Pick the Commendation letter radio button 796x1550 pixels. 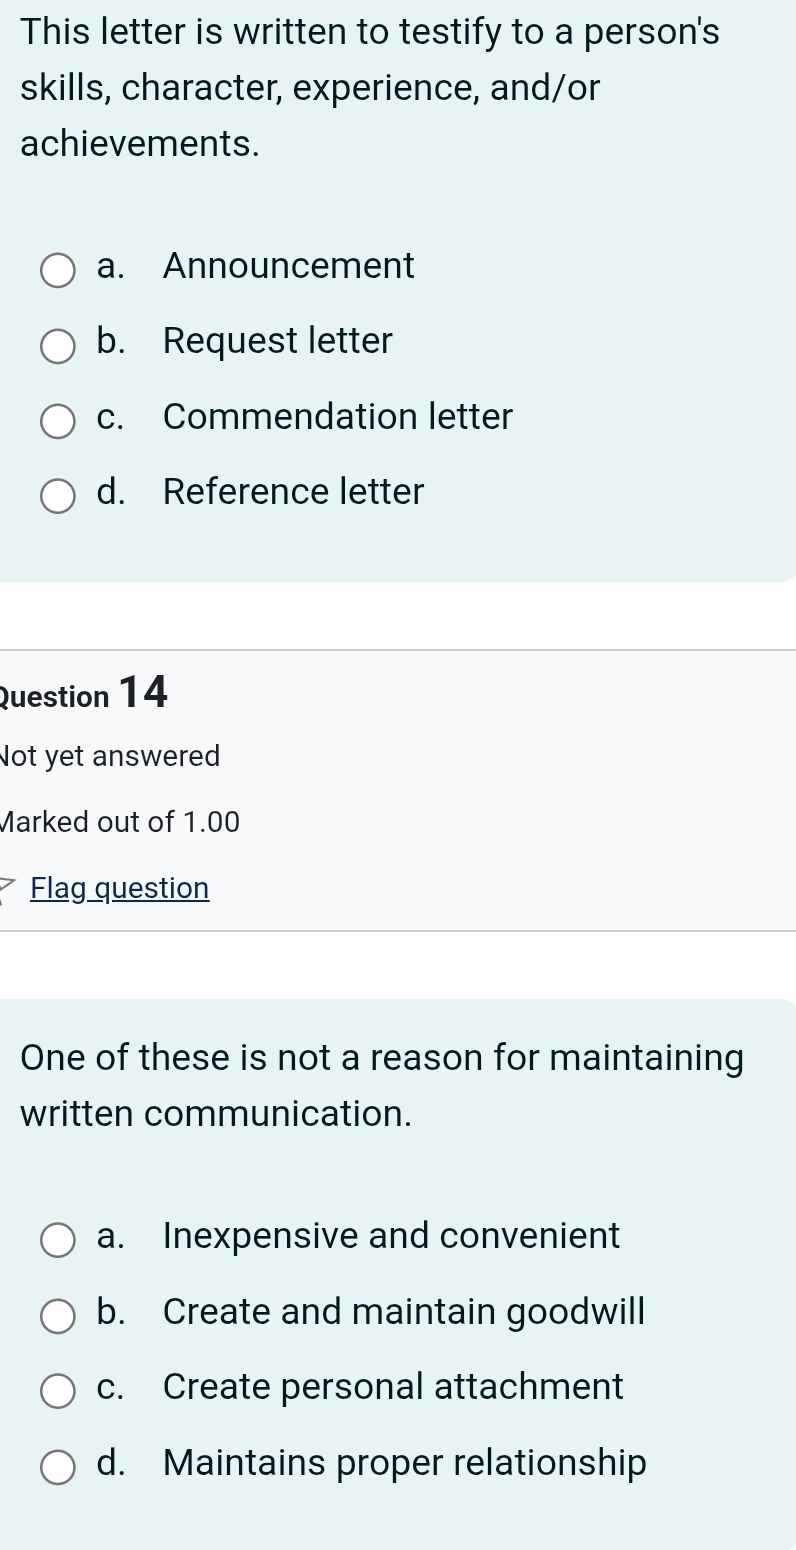(58, 421)
